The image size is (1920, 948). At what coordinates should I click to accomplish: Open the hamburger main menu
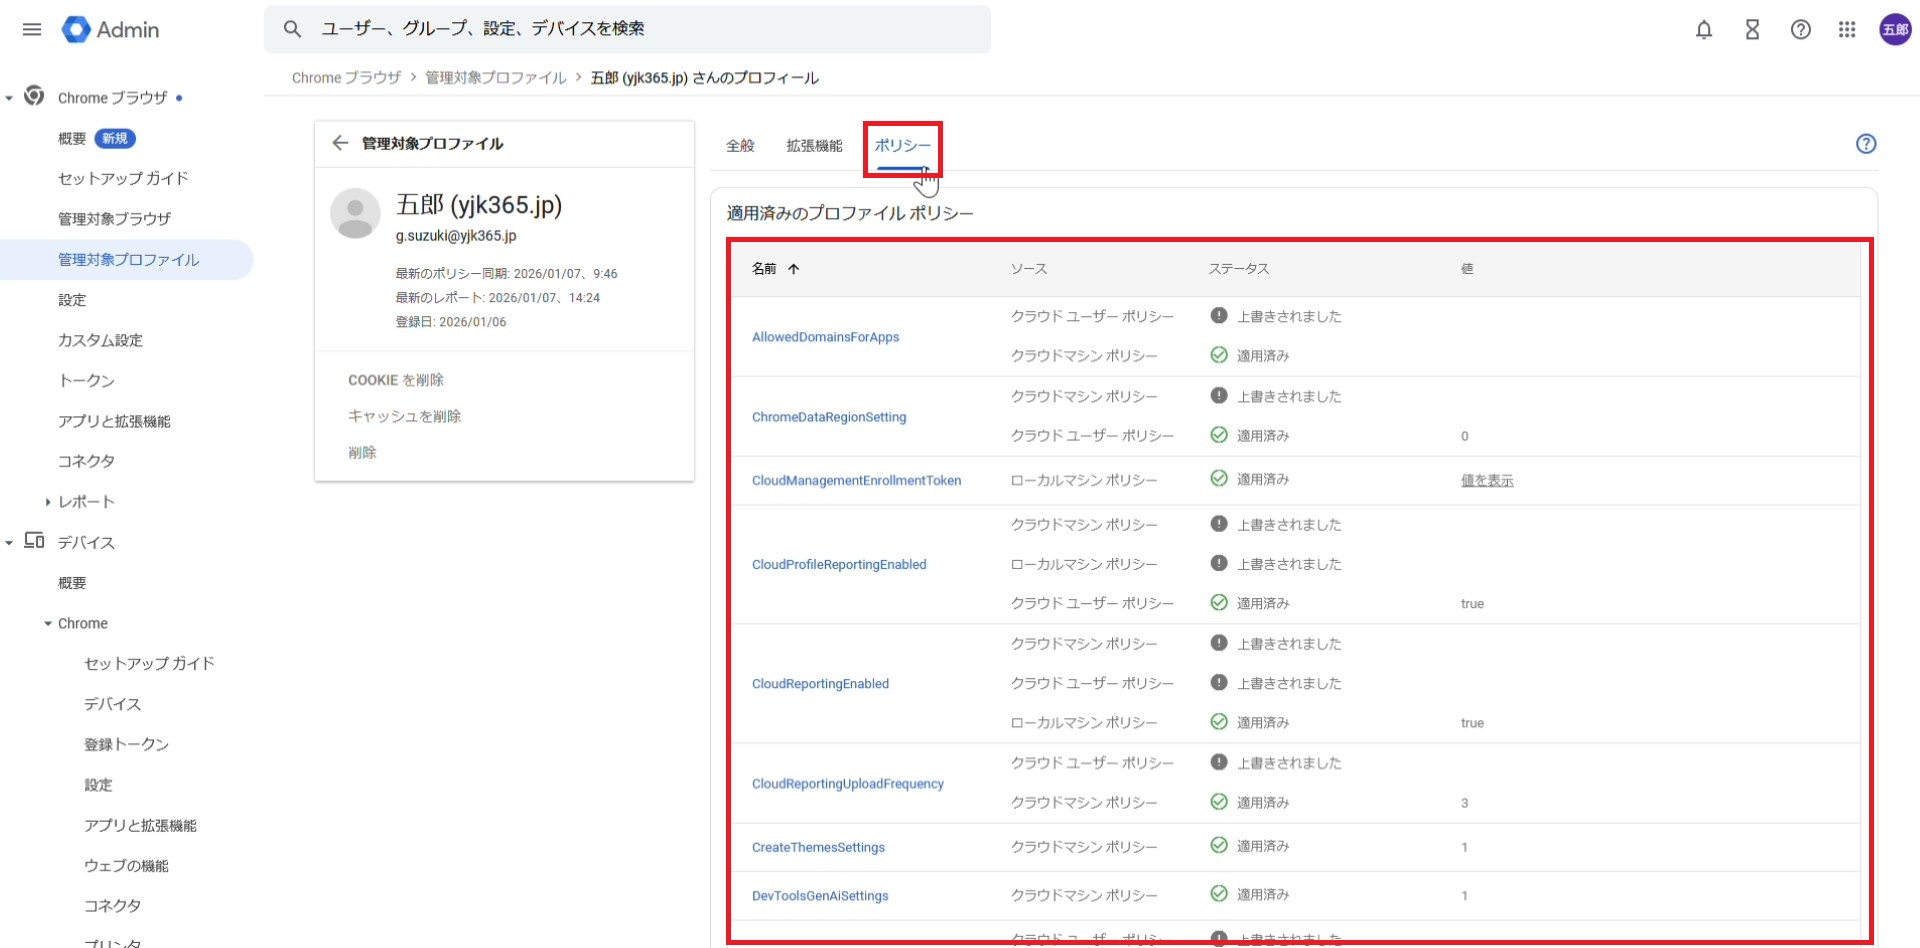32,29
